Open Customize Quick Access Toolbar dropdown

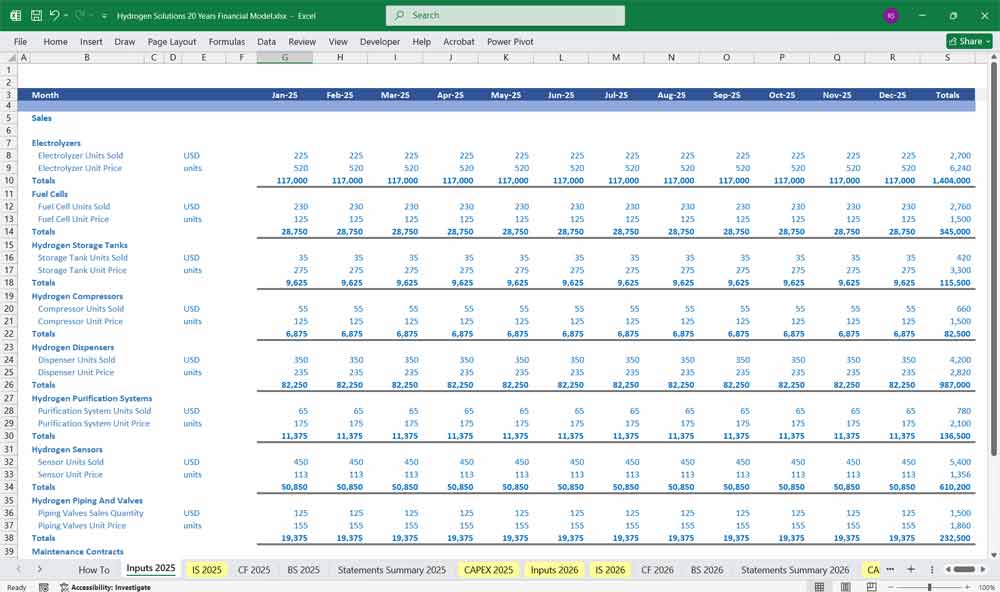pos(104,16)
